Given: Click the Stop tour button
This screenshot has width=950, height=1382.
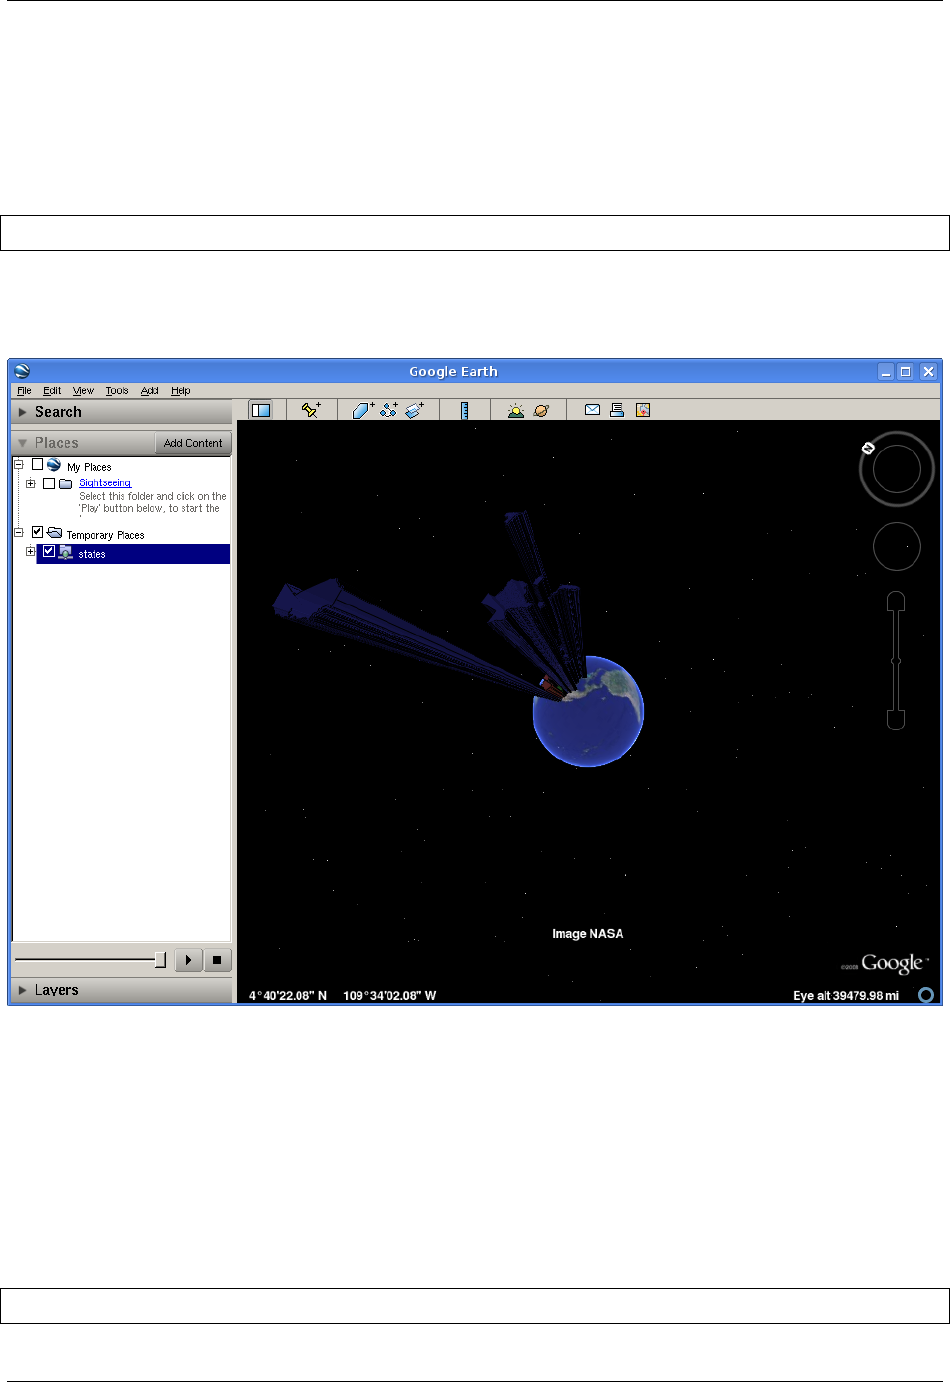Looking at the screenshot, I should pos(217,960).
